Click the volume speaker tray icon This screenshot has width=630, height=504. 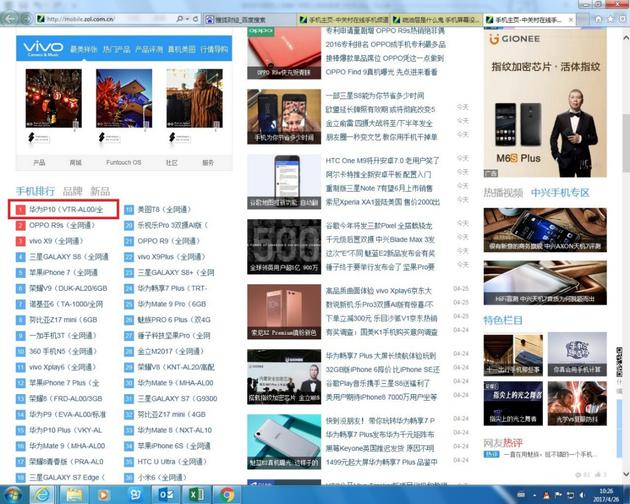click(582, 495)
